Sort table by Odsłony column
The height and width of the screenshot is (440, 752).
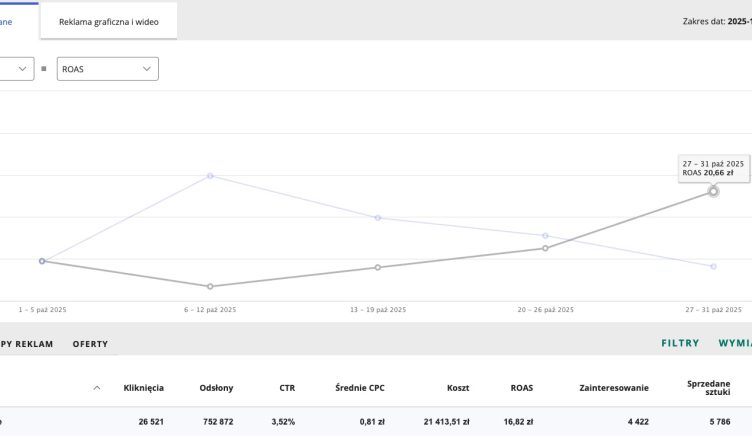click(x=216, y=387)
